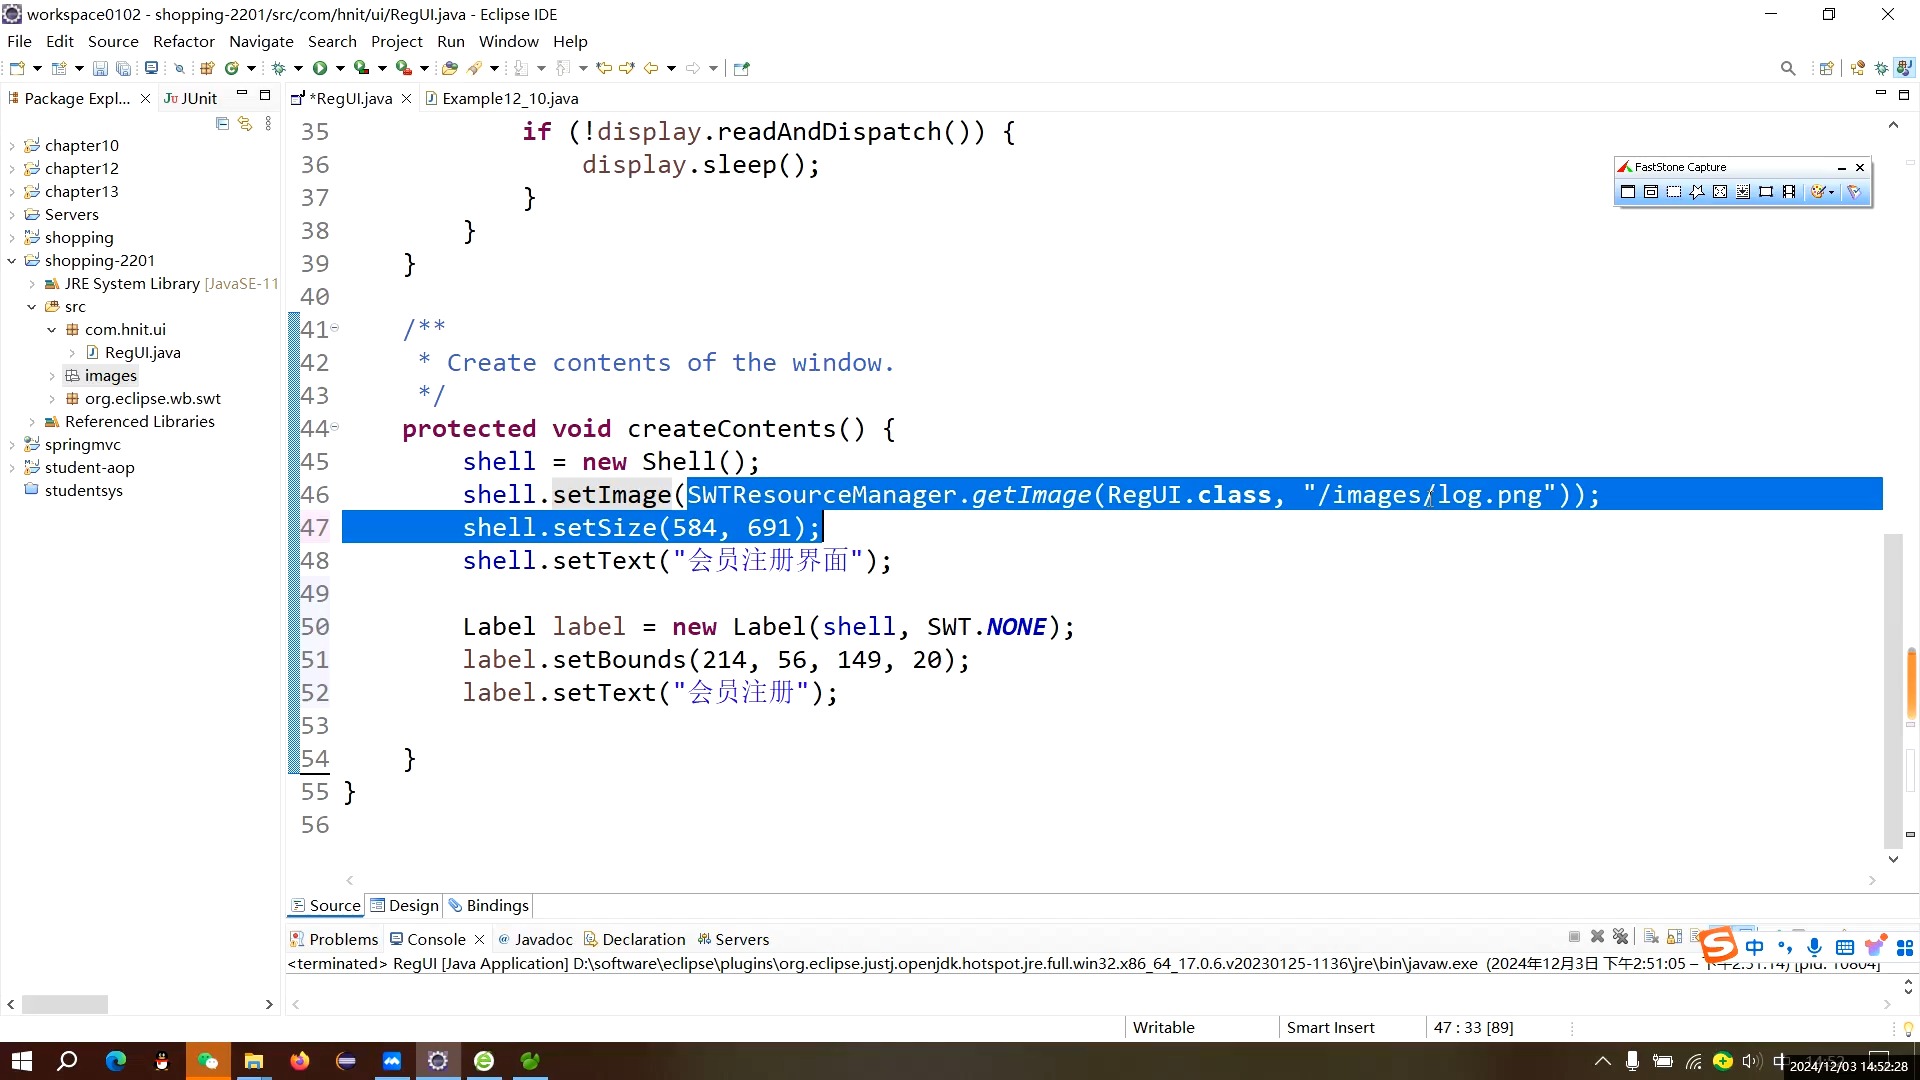The height and width of the screenshot is (1080, 1920).
Task: Click Link with Editor icon in Package Explorer
Action: (245, 124)
